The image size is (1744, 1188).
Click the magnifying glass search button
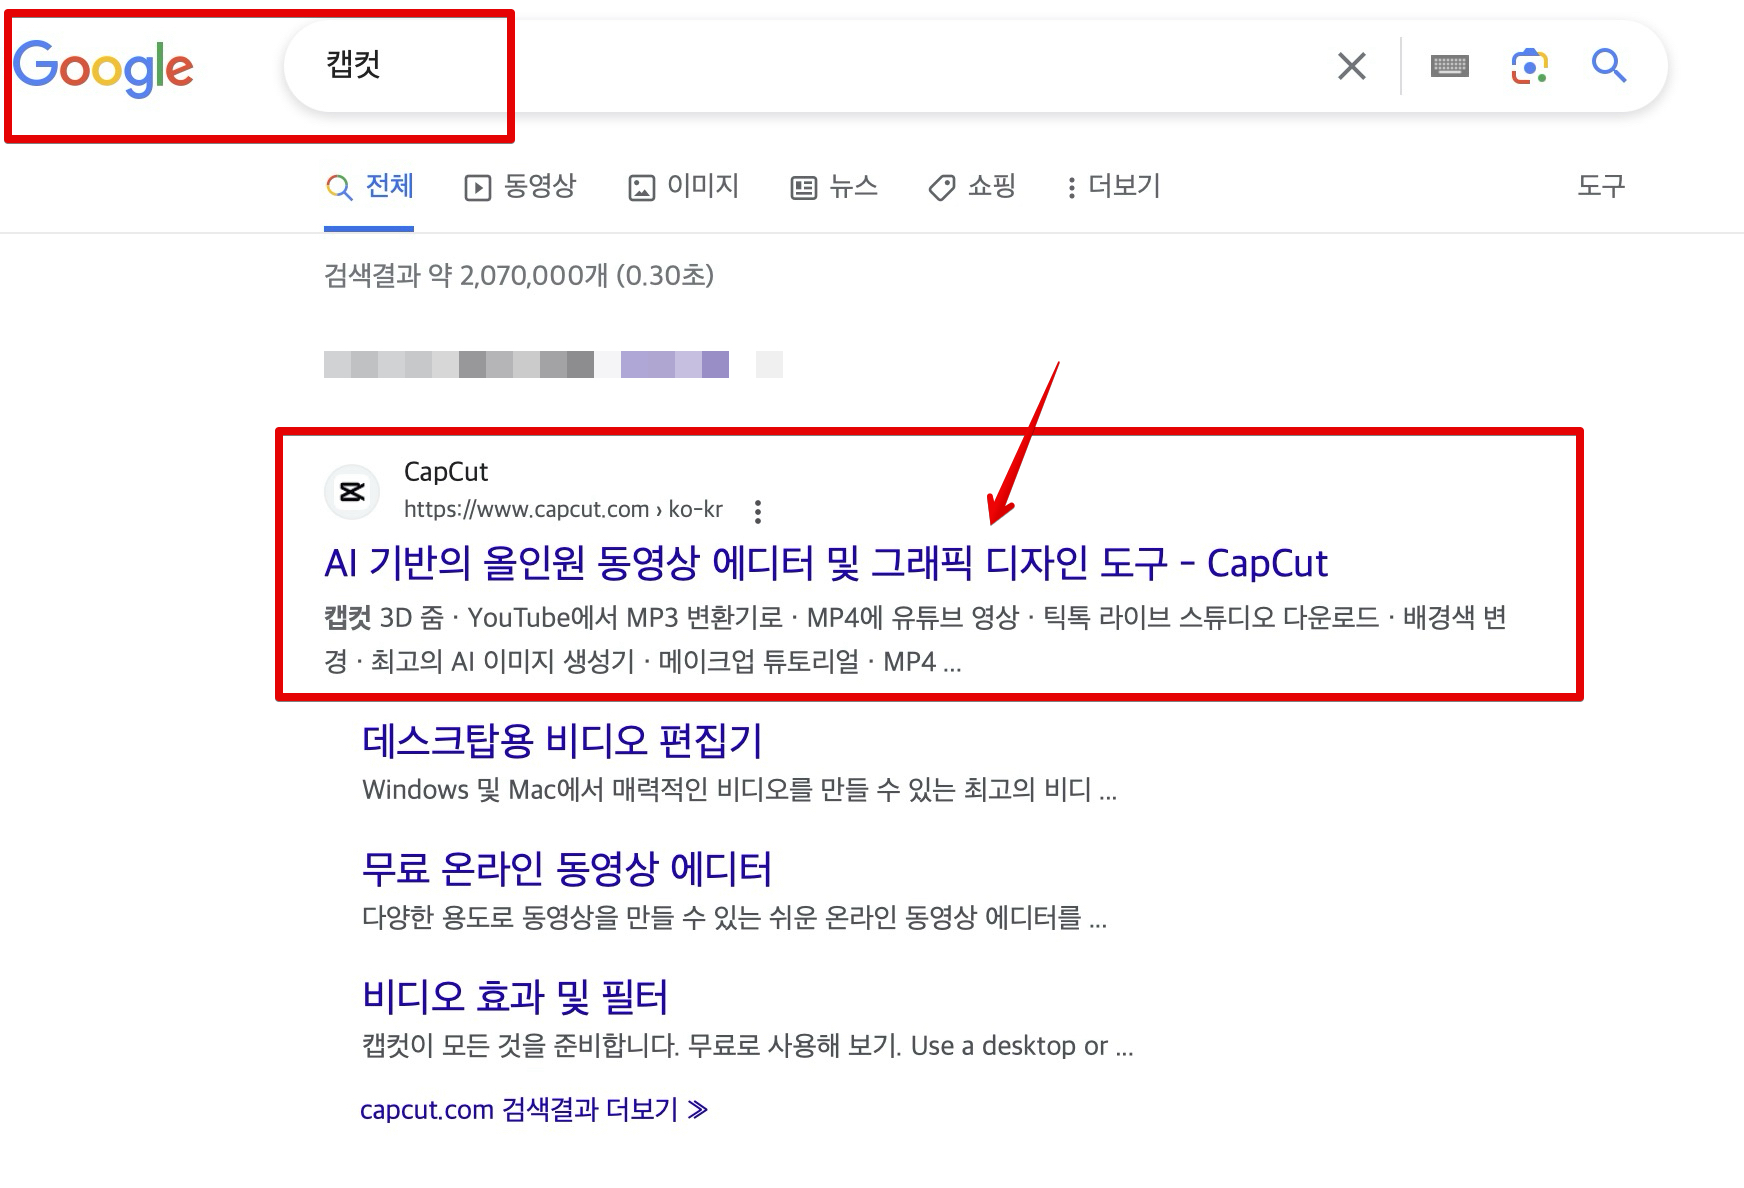coord(1609,66)
